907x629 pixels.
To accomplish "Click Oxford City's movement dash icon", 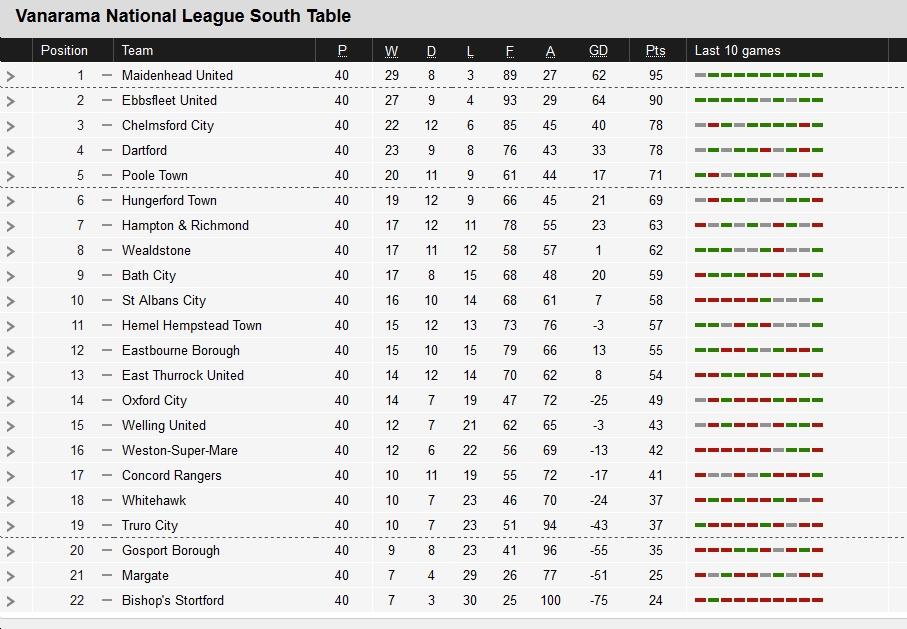I will pyautogui.click(x=106, y=400).
